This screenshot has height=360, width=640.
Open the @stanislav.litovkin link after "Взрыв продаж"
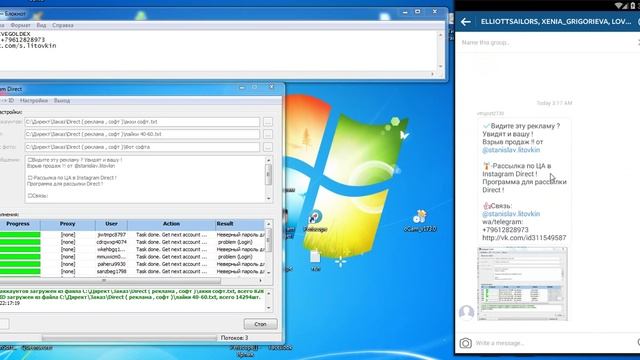(511, 150)
